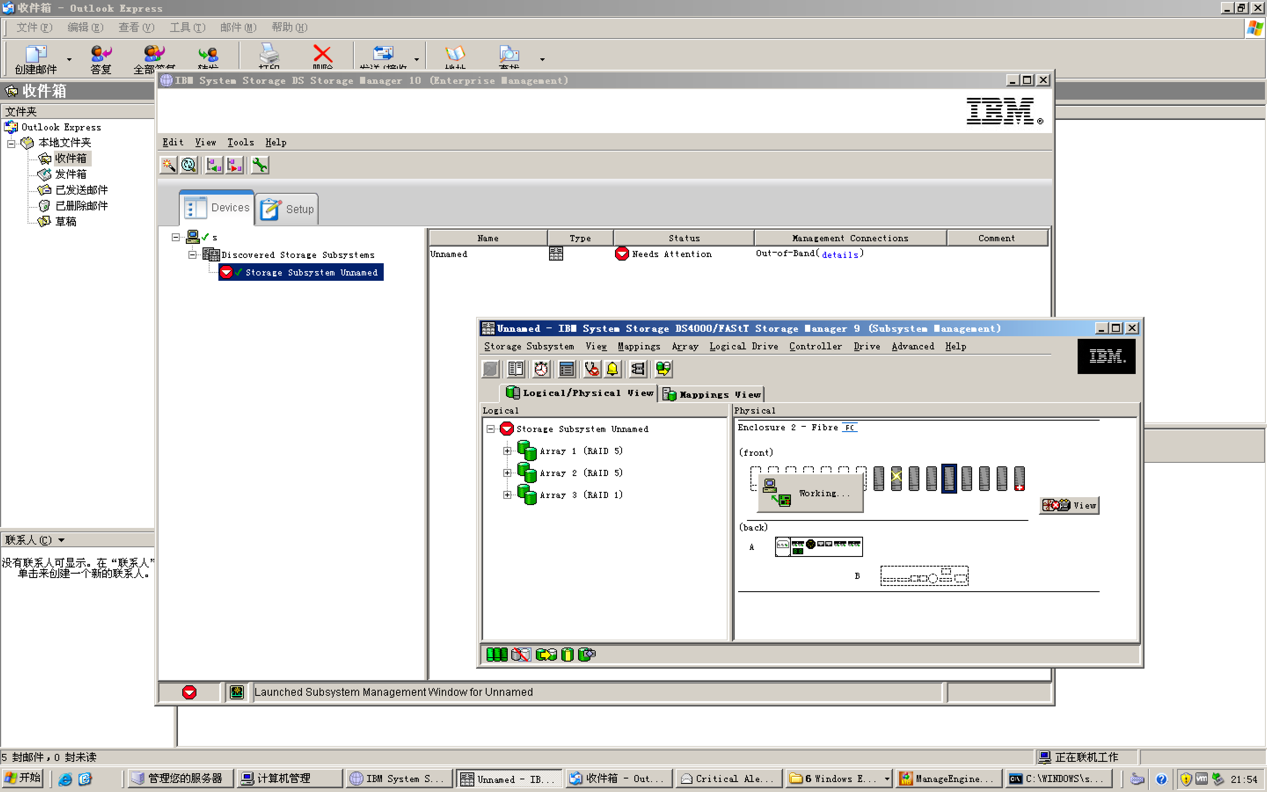Switch to the Mappings View tab
This screenshot has width=1267, height=792.
point(711,394)
